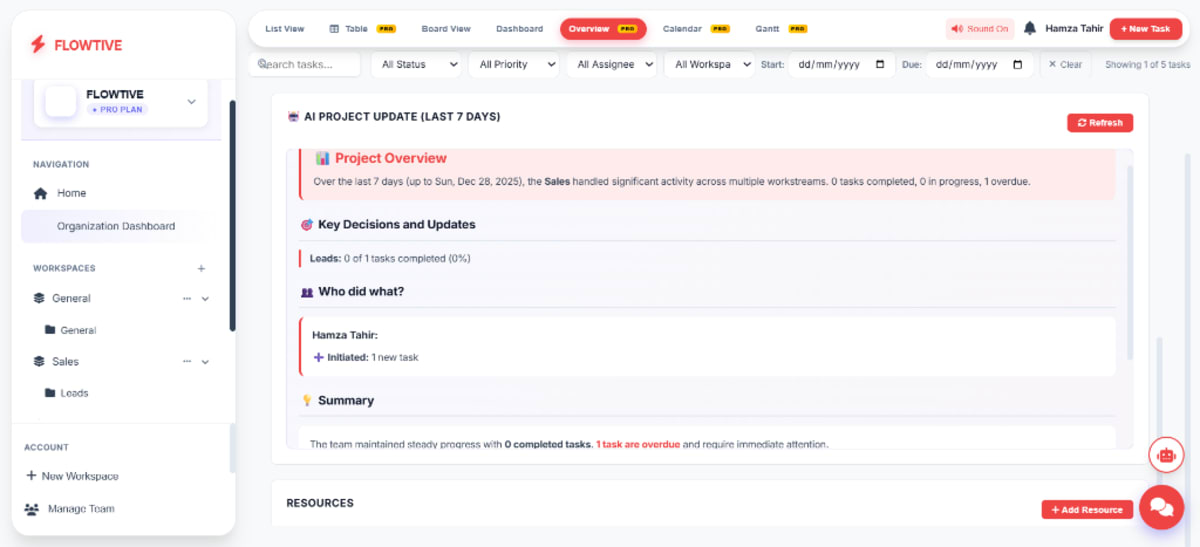Click "Leads: 0 of 1 tasks completed" line
The height and width of the screenshot is (547, 1200).
click(390, 258)
